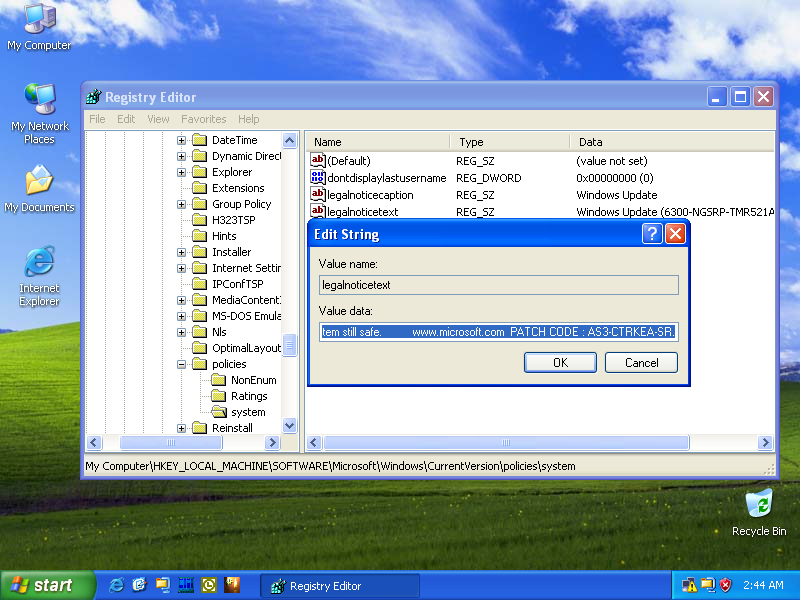Expand the Reinstall key
800x600 pixels.
tap(181, 428)
